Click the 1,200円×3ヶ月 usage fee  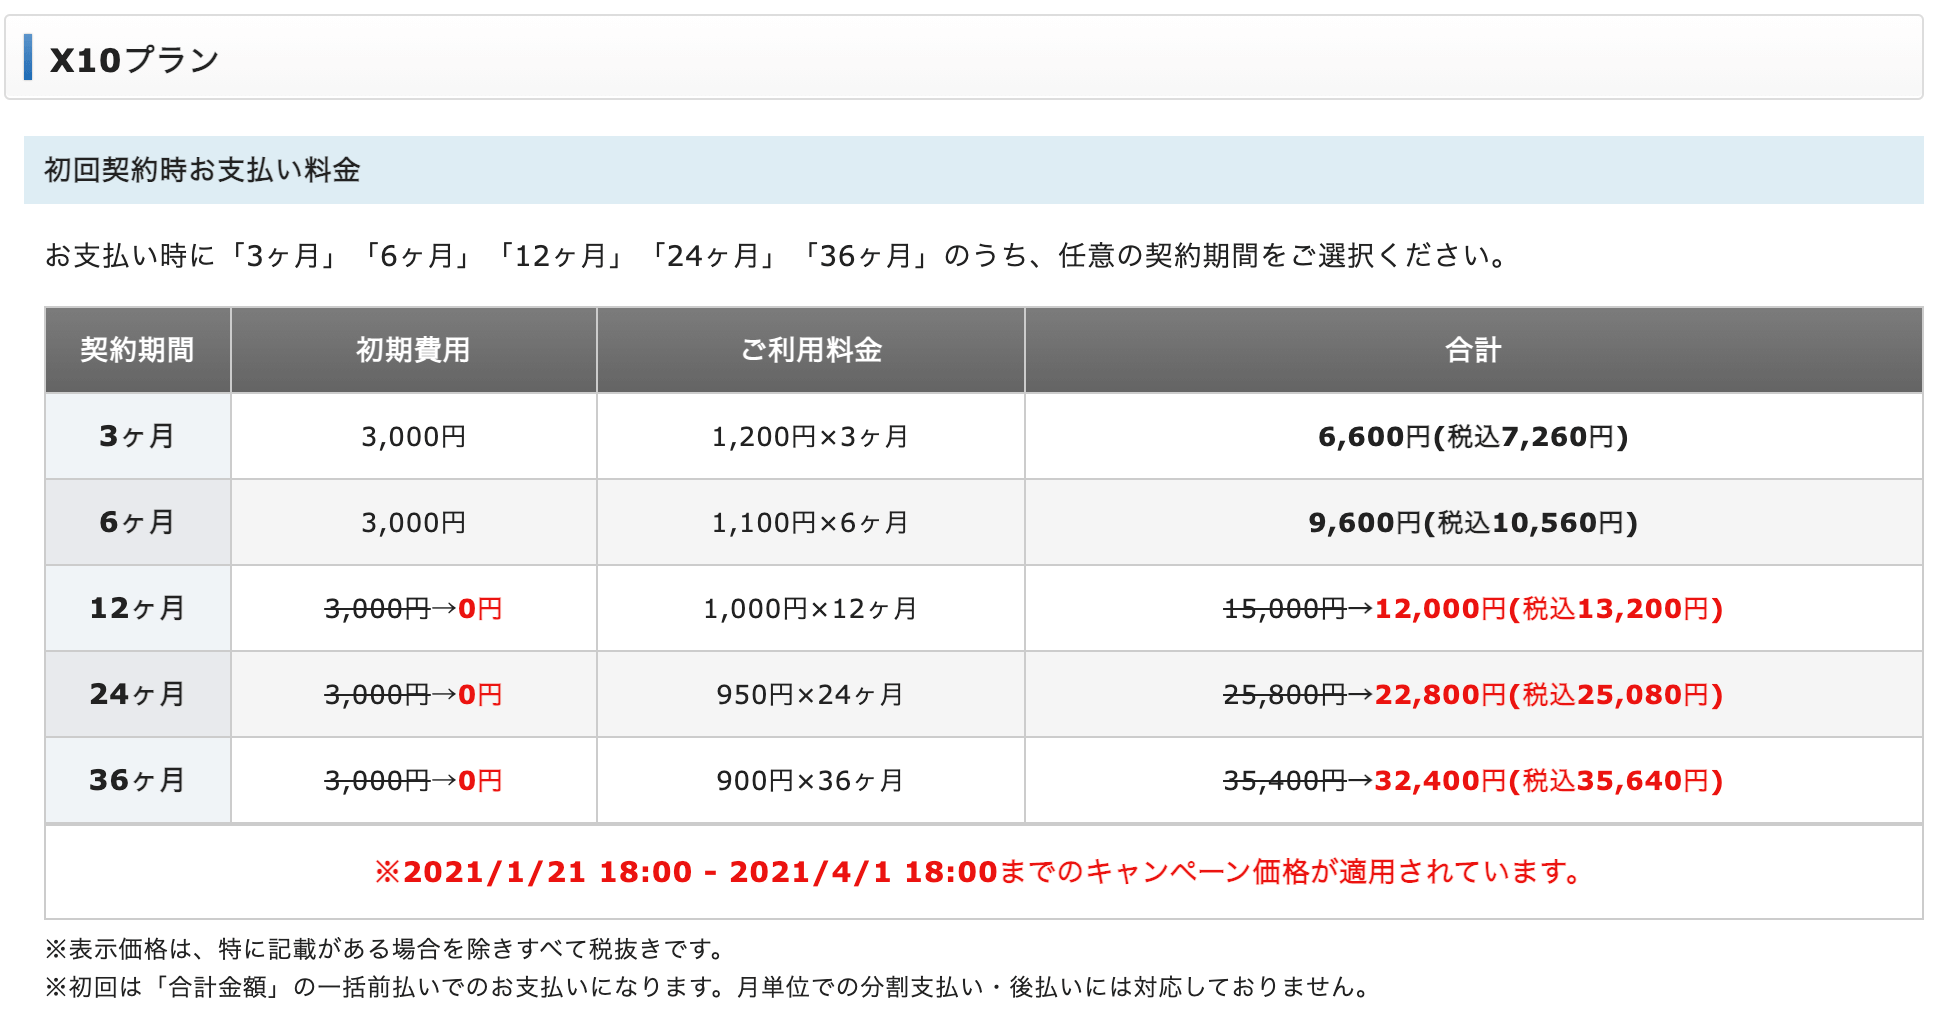pos(811,437)
